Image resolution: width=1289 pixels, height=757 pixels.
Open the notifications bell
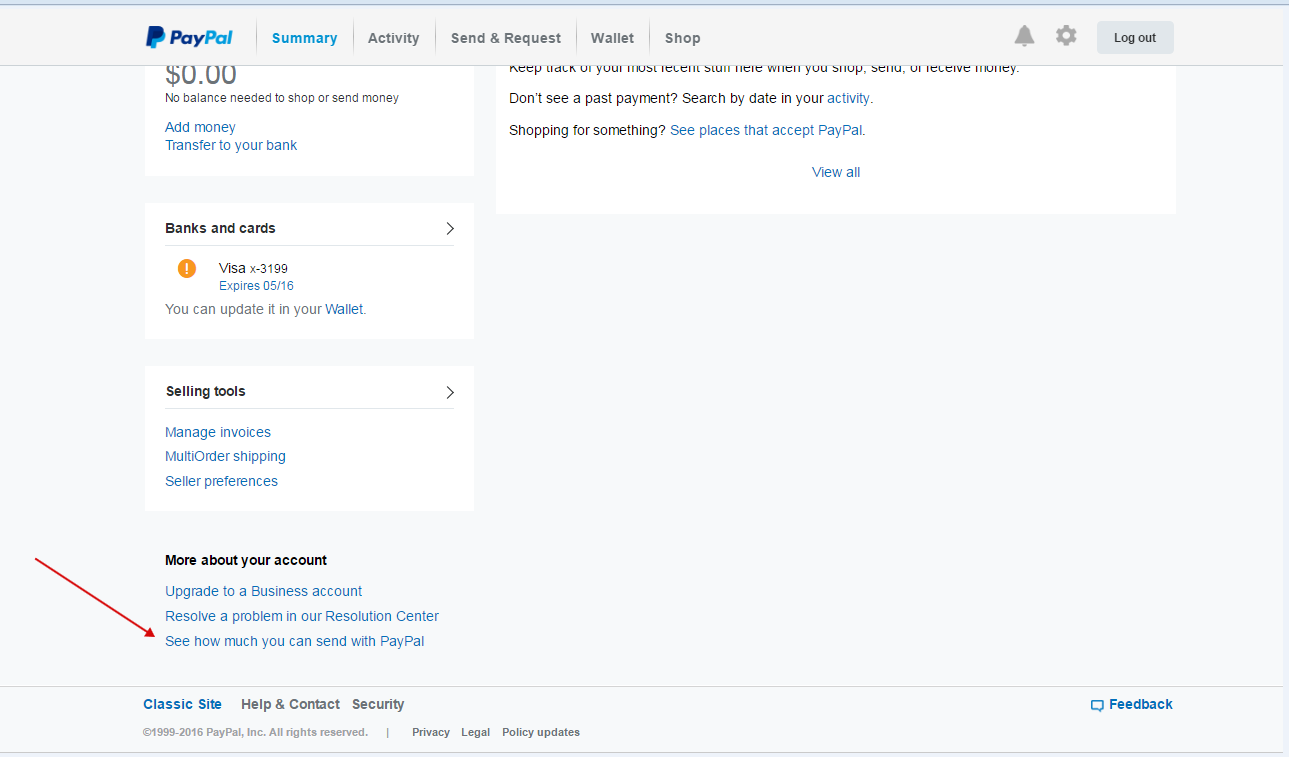[x=1024, y=36]
